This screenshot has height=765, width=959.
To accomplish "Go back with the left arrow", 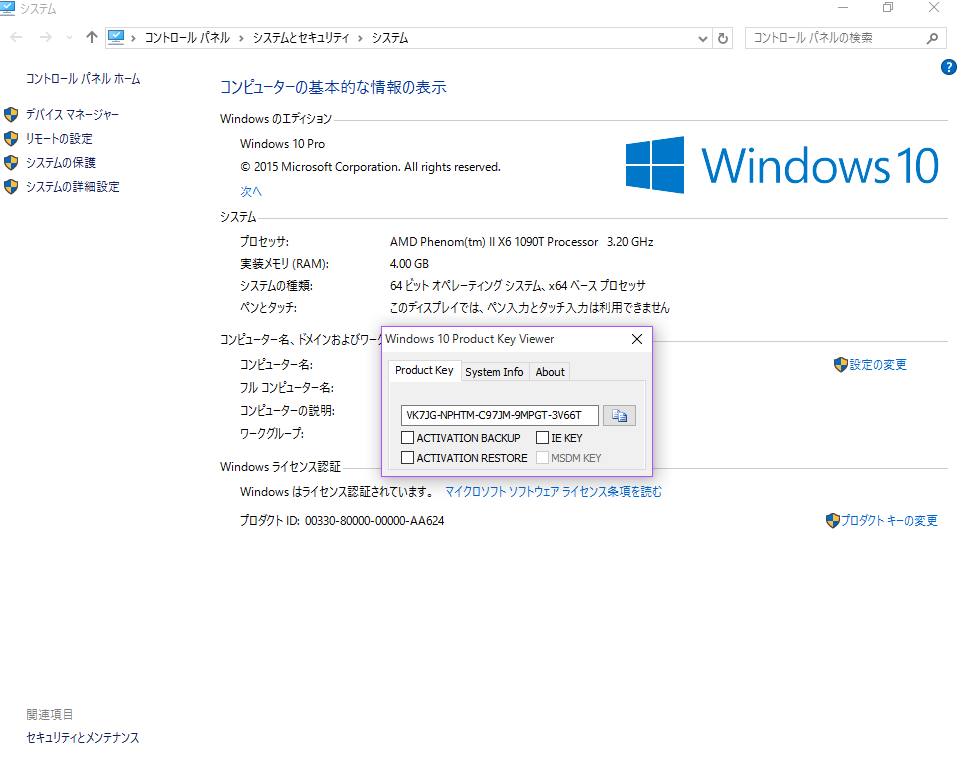I will tap(17, 37).
